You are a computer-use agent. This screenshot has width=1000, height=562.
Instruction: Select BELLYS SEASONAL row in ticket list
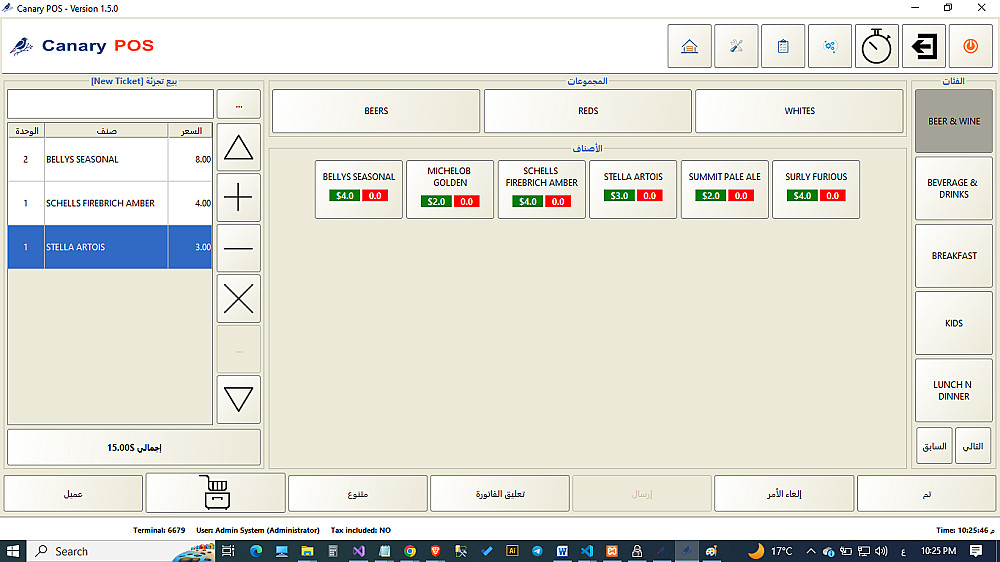(110, 159)
